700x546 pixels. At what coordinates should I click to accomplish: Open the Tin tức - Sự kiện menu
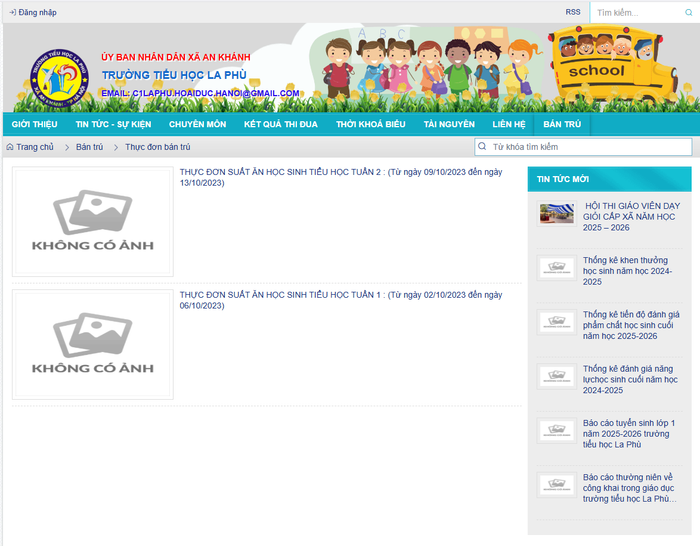[113, 124]
